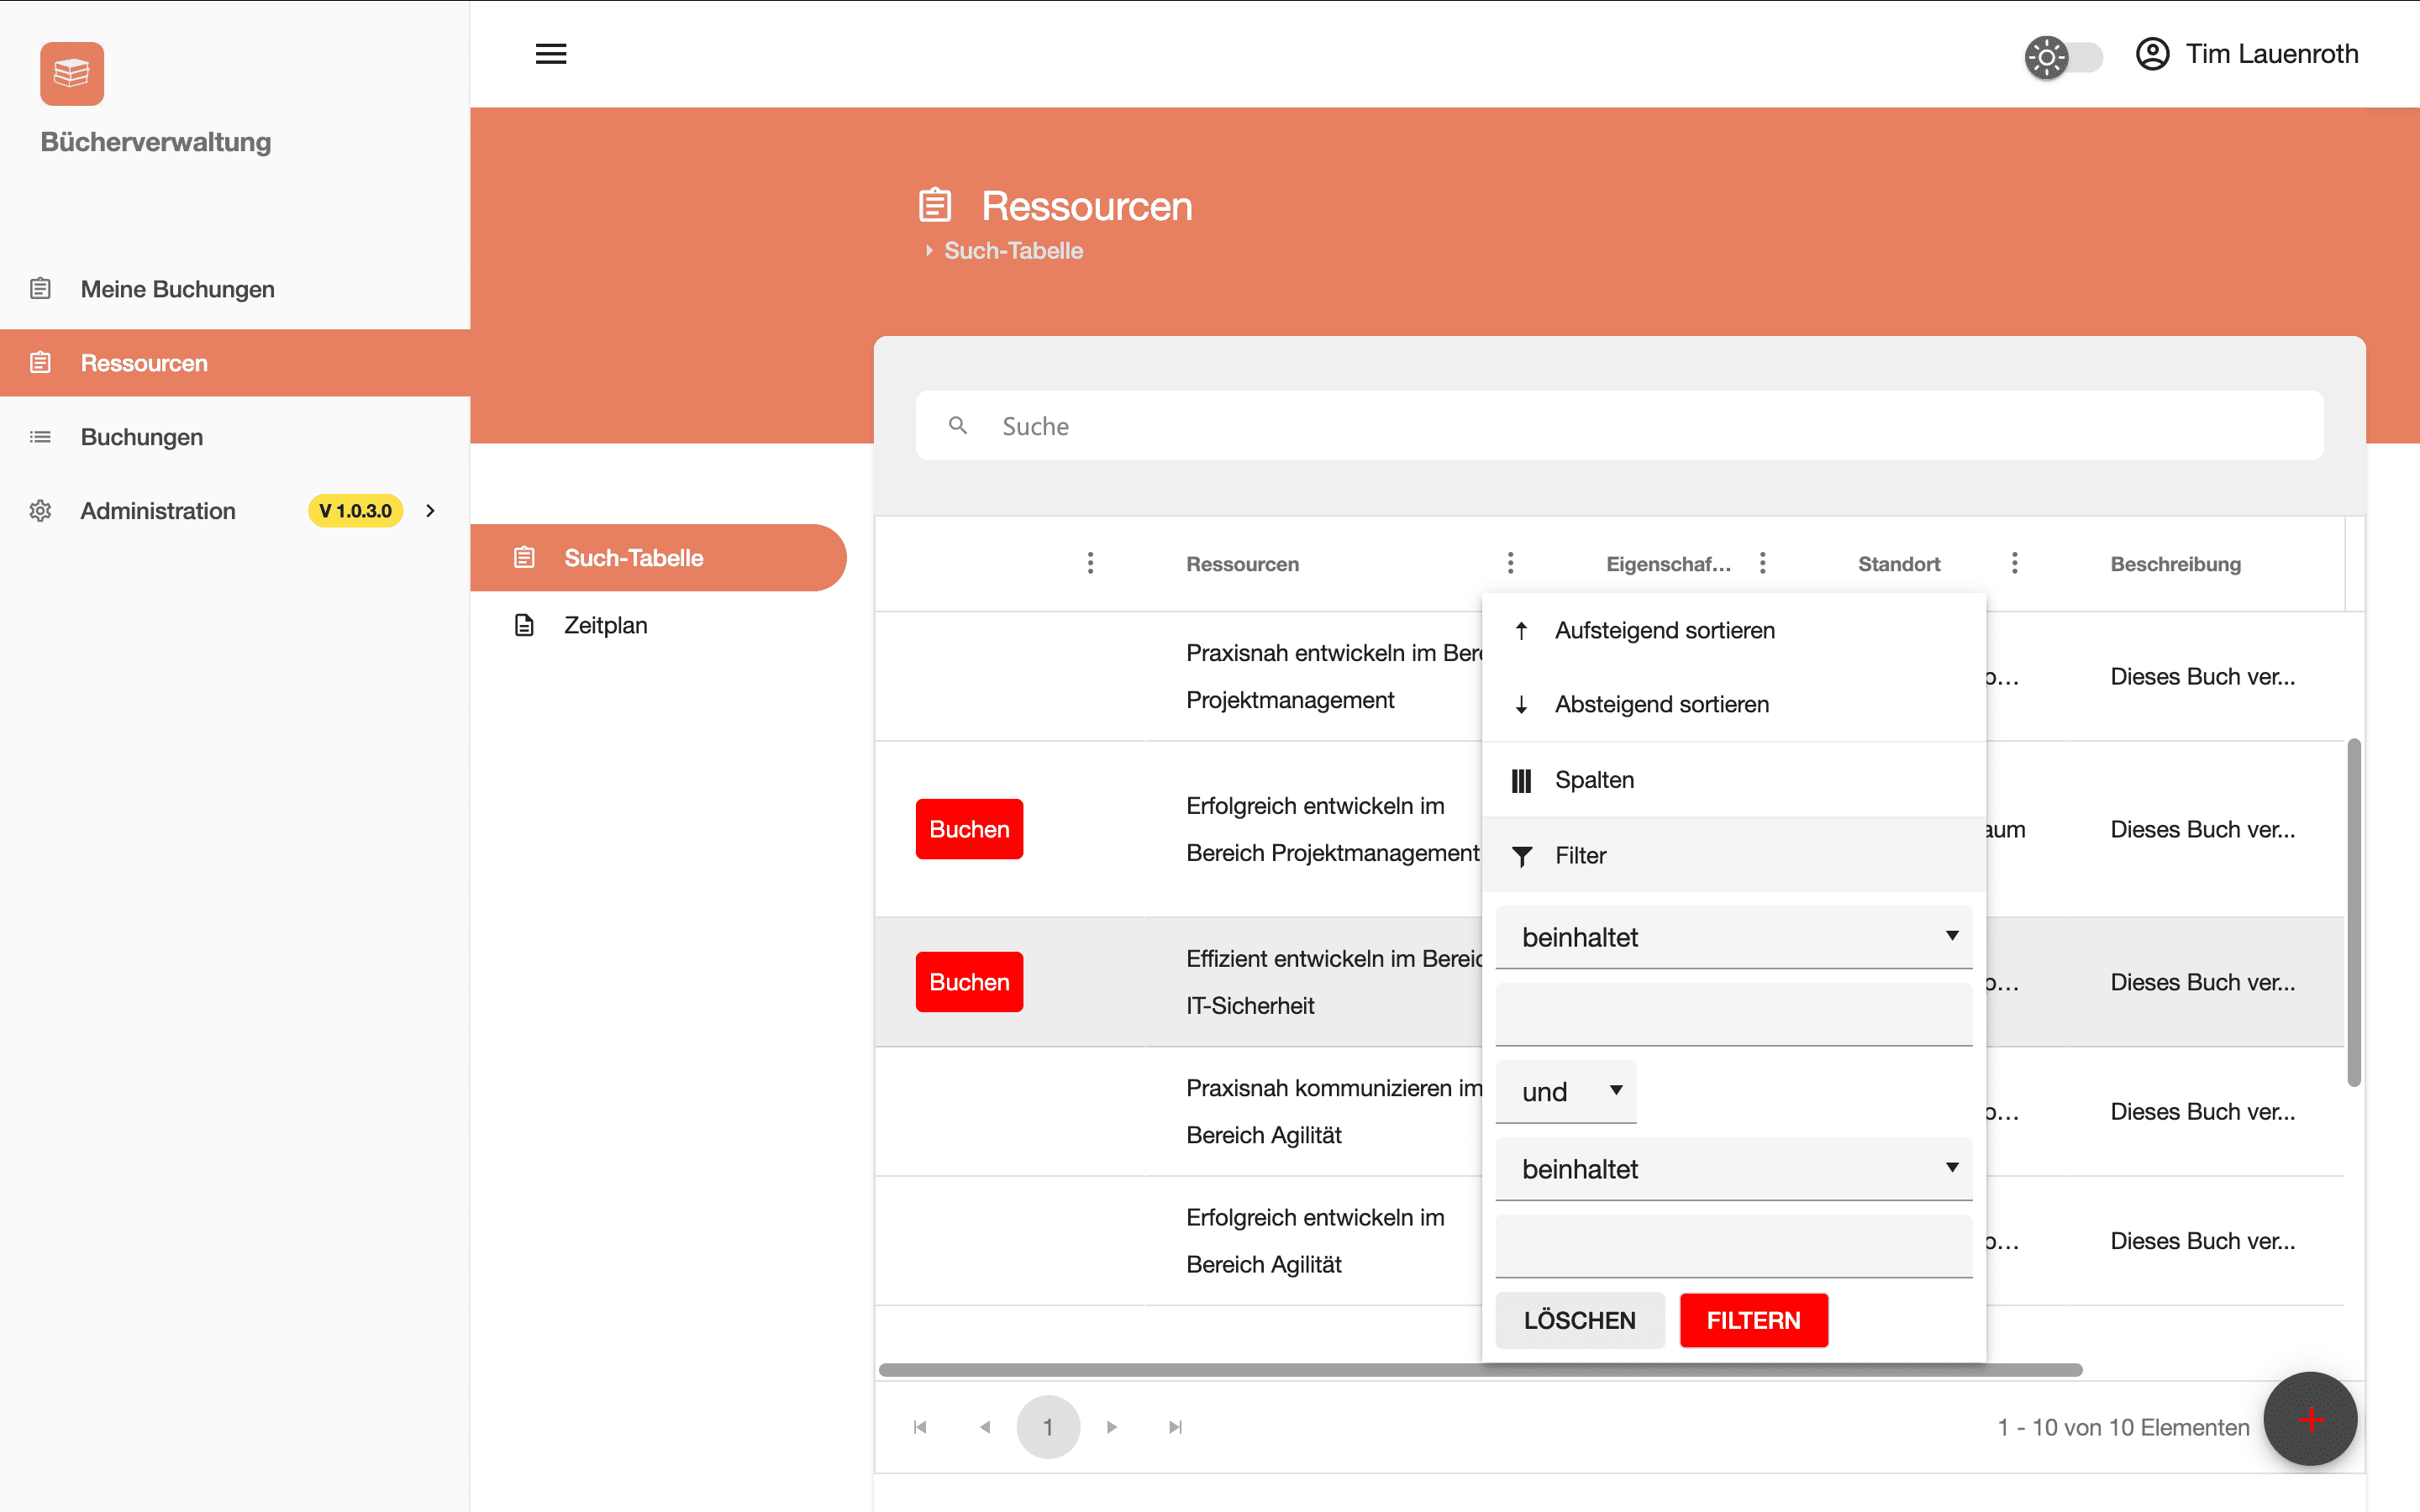
Task: Click the descending sort arrow icon
Action: [1521, 705]
